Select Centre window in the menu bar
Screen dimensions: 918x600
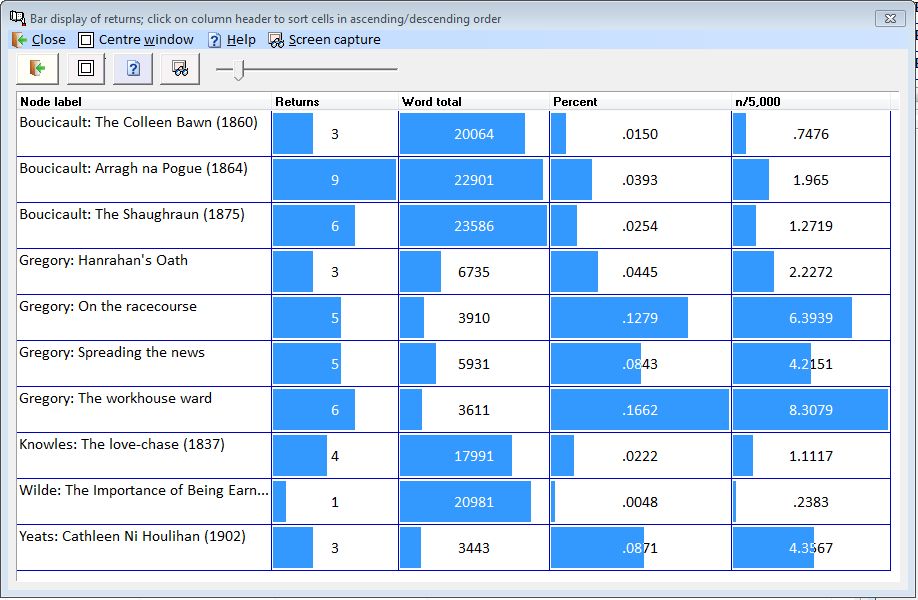[x=136, y=40]
